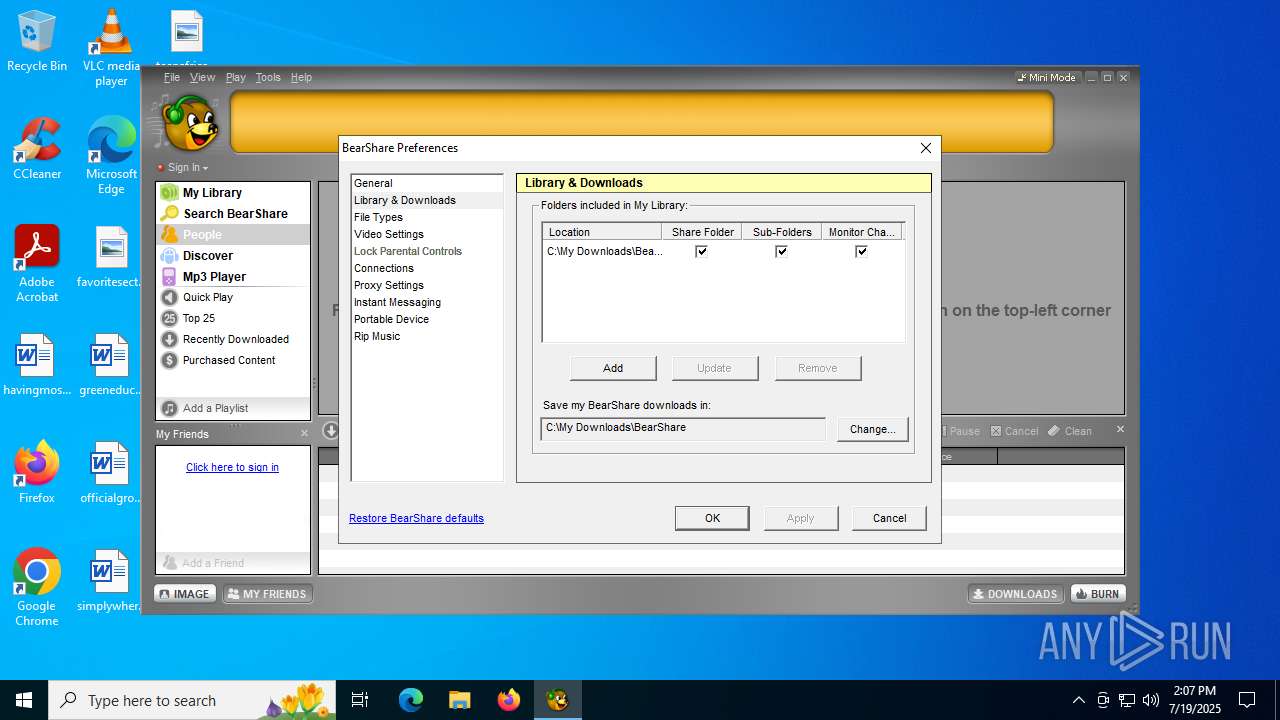The width and height of the screenshot is (1280, 720).
Task: Open the Task View taskbar icon
Action: pyautogui.click(x=360, y=700)
